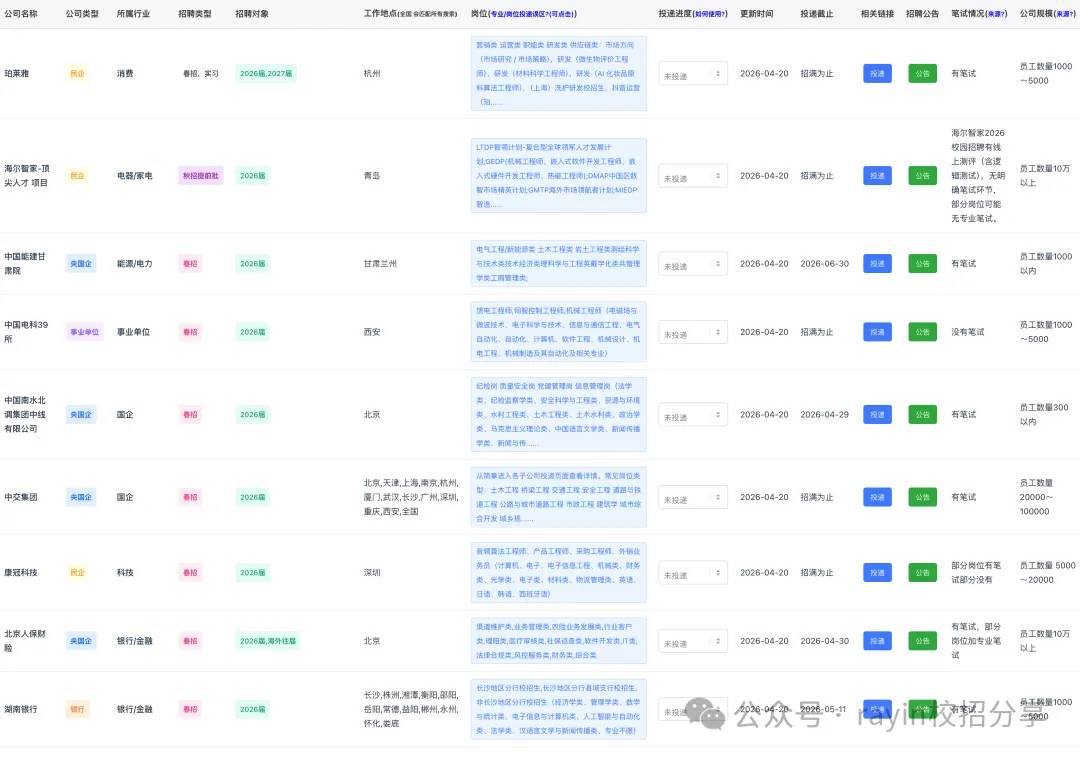
Task: Open the 未投递 dropdown for 中交集团
Action: point(693,497)
